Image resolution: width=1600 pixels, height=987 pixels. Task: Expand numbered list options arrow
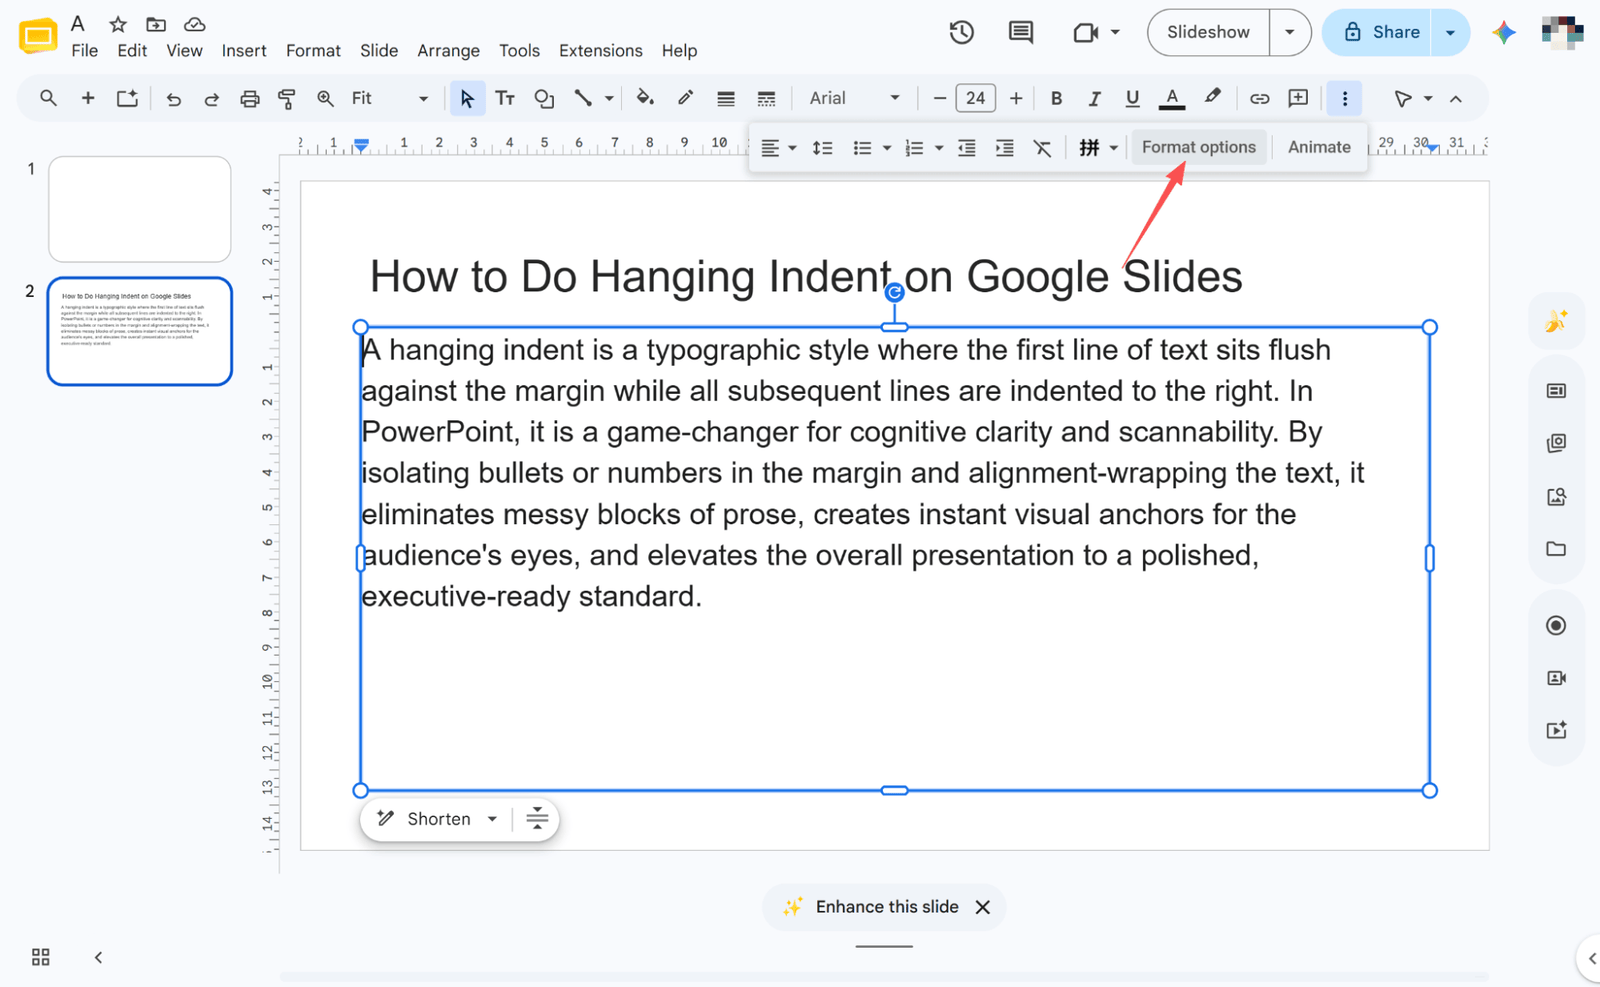click(x=939, y=148)
